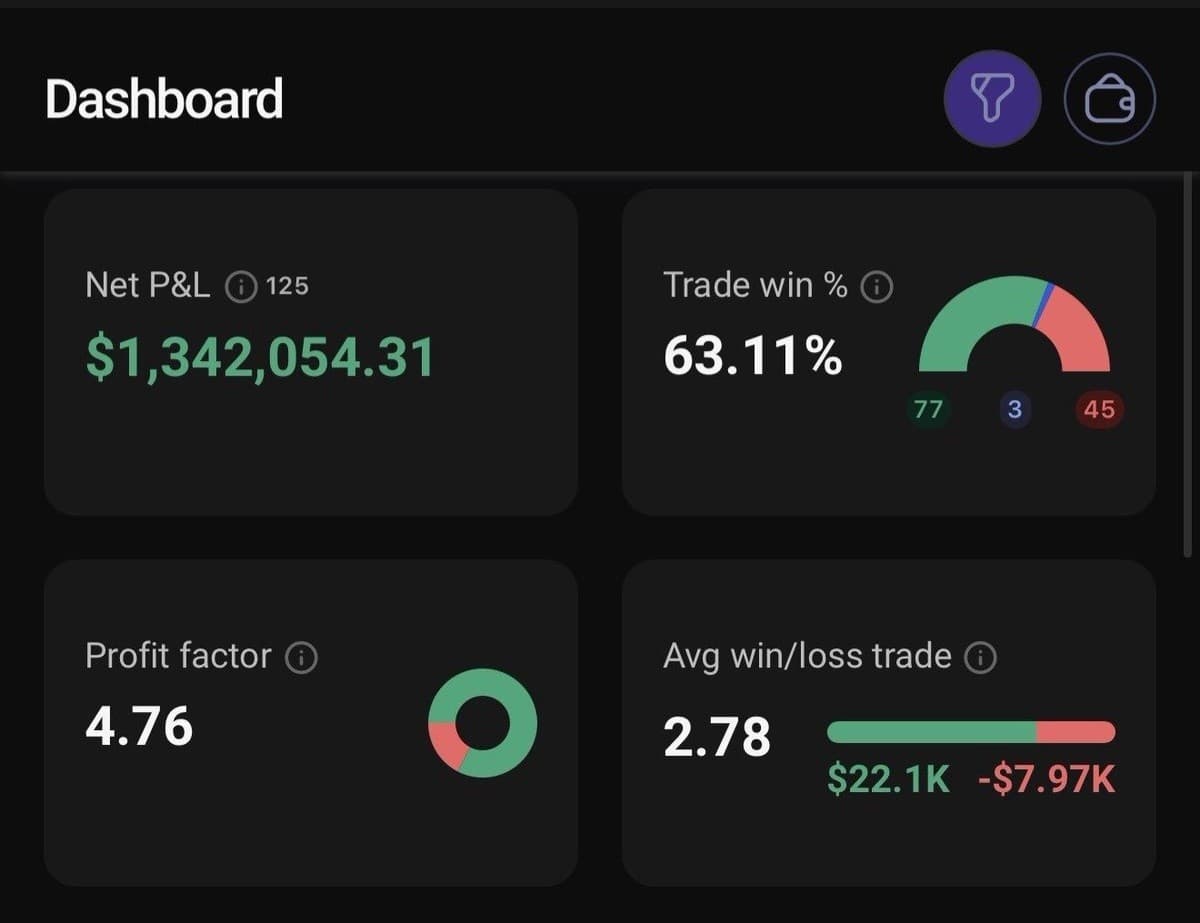Click the Trade win % gauge chart

pos(1014,324)
